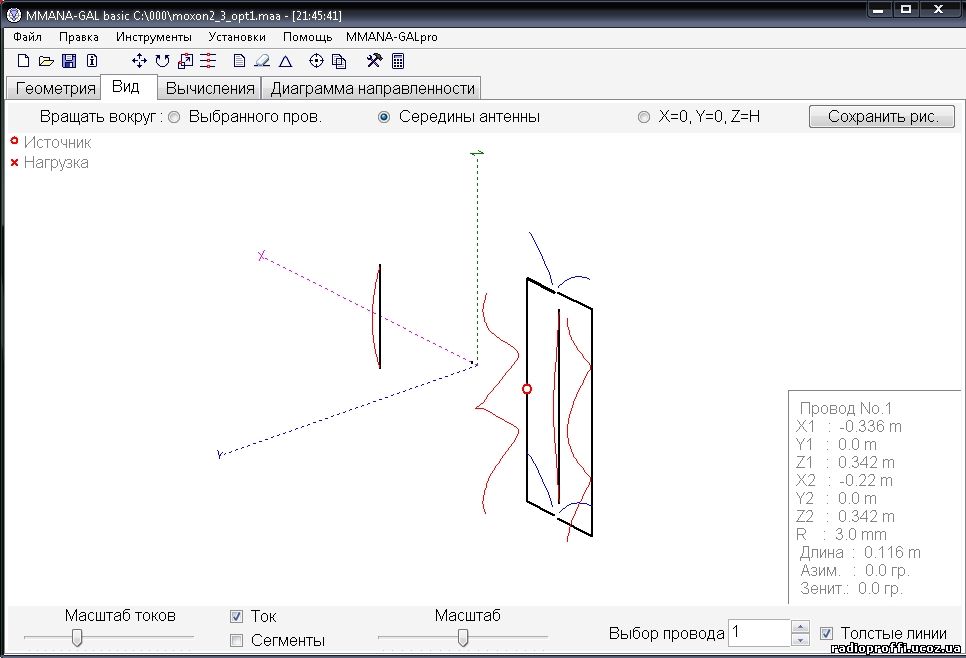Click the text page icon
Image resolution: width=966 pixels, height=658 pixels.
[x=240, y=60]
